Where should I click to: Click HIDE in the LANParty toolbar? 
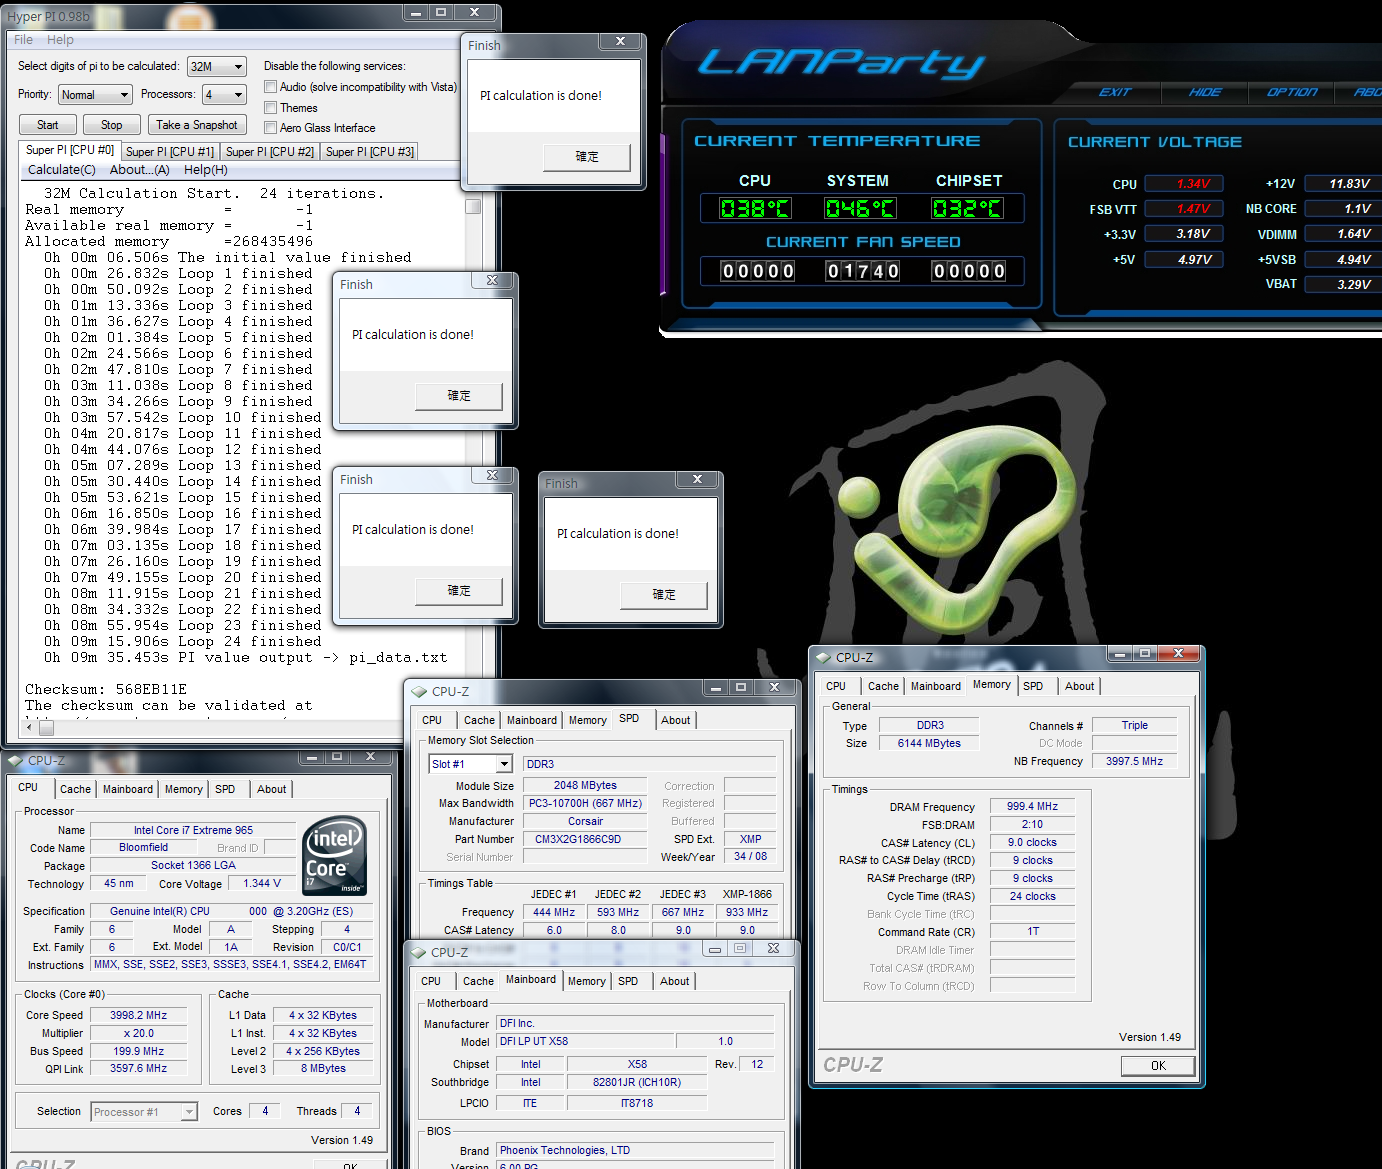point(1204,92)
